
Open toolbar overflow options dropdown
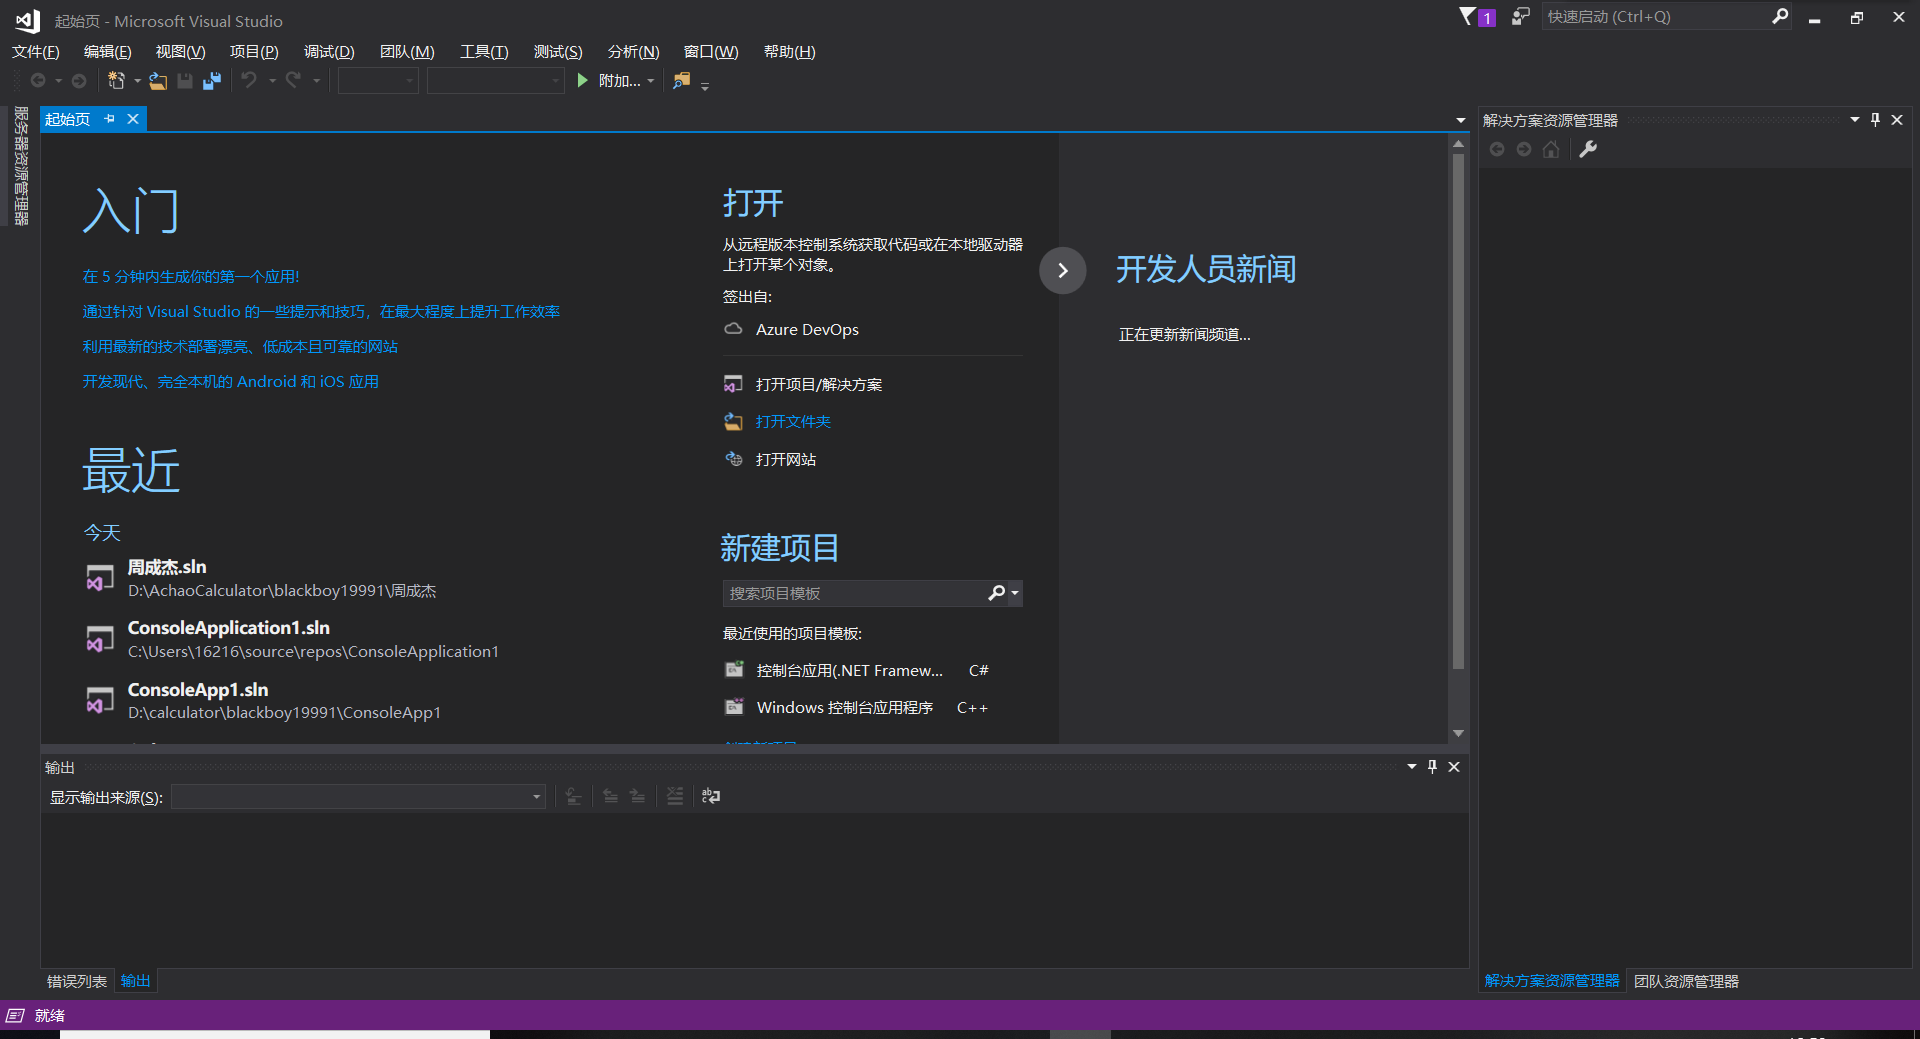pos(705,86)
